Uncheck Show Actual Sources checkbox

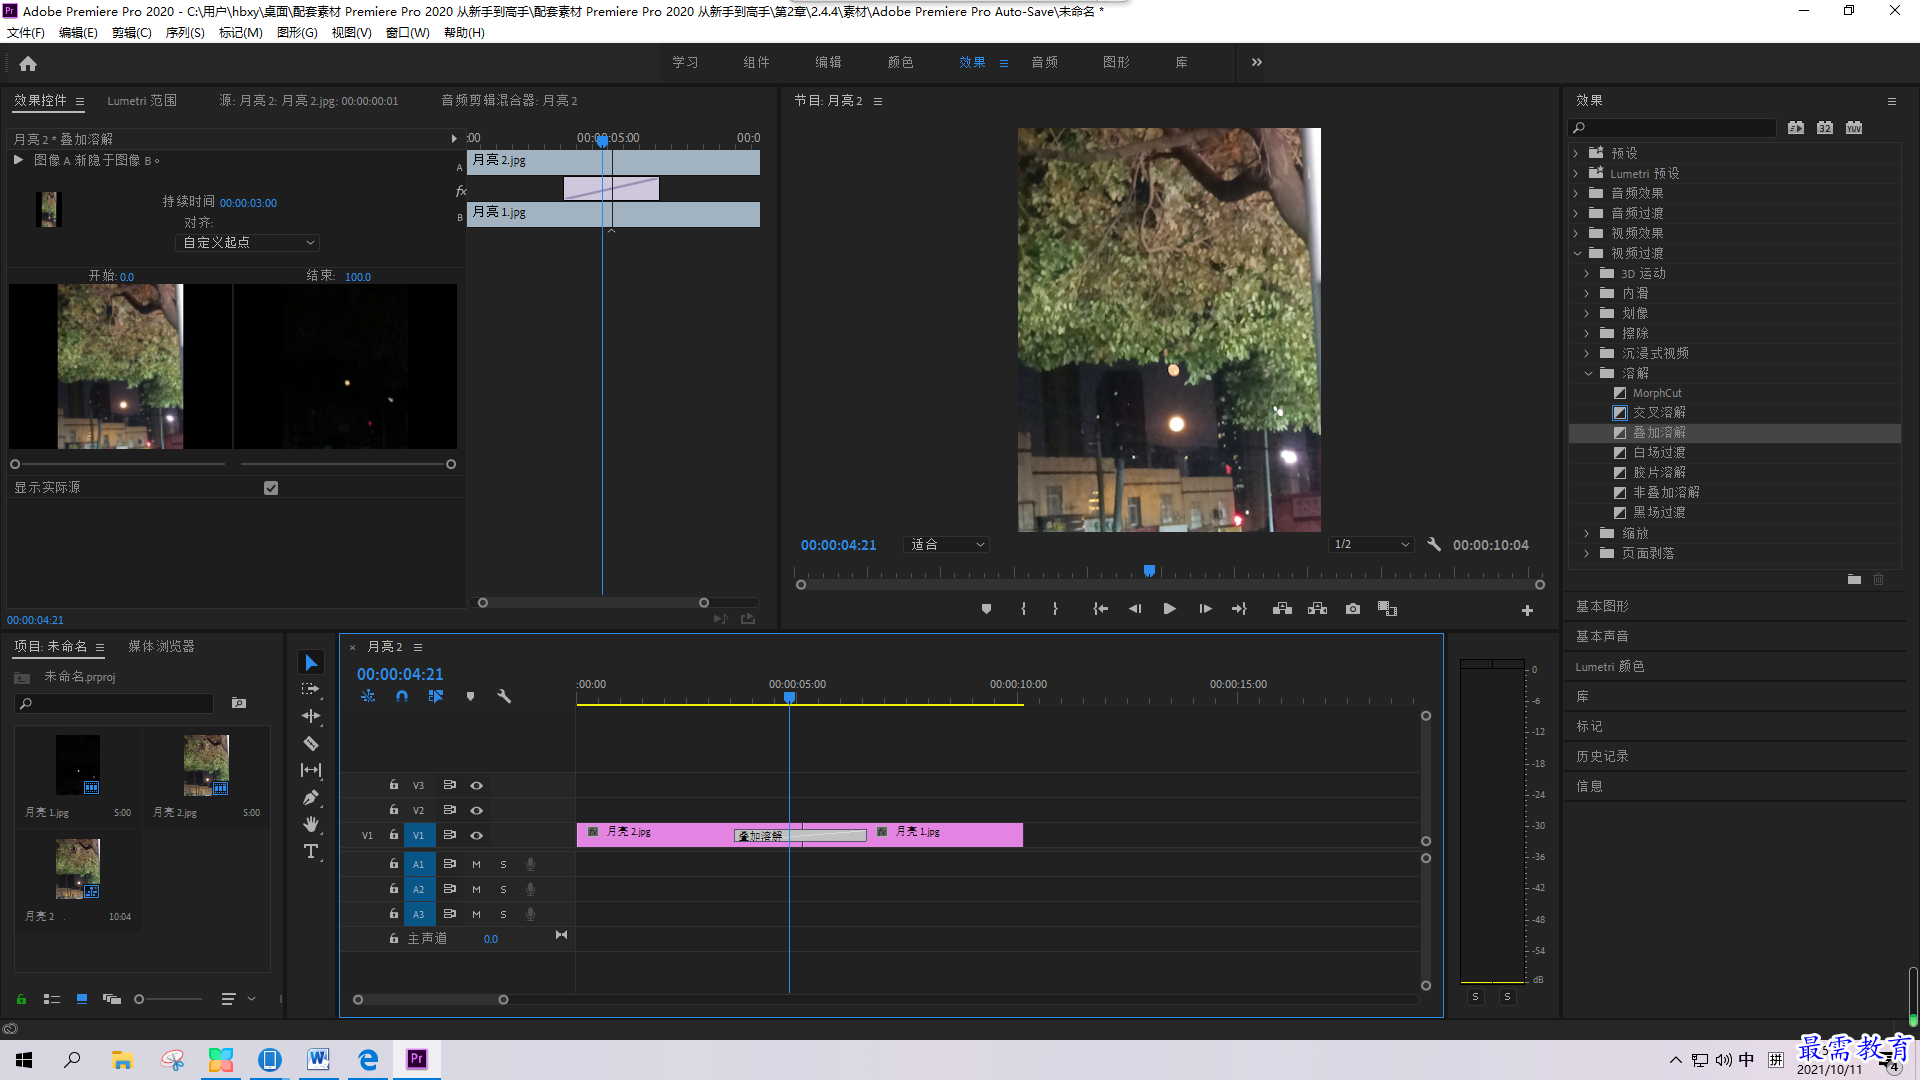point(271,488)
